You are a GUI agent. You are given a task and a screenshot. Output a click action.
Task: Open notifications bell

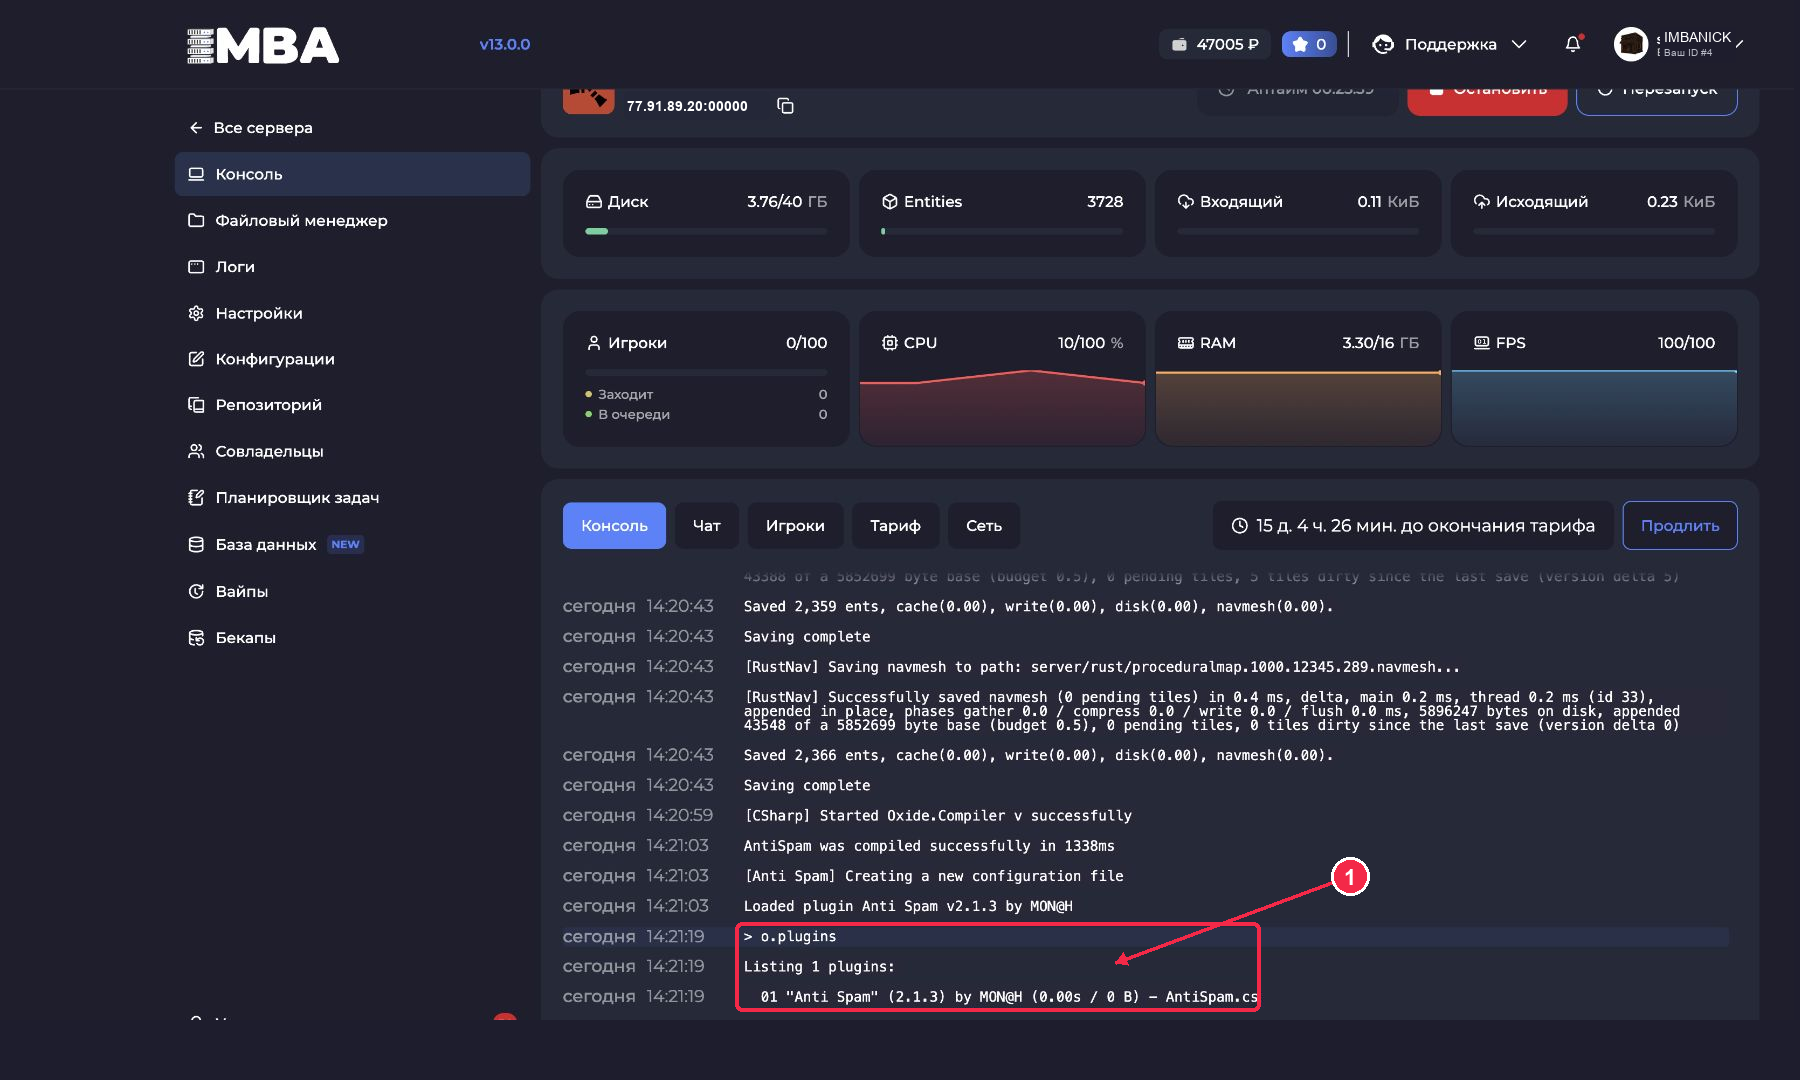click(1573, 44)
